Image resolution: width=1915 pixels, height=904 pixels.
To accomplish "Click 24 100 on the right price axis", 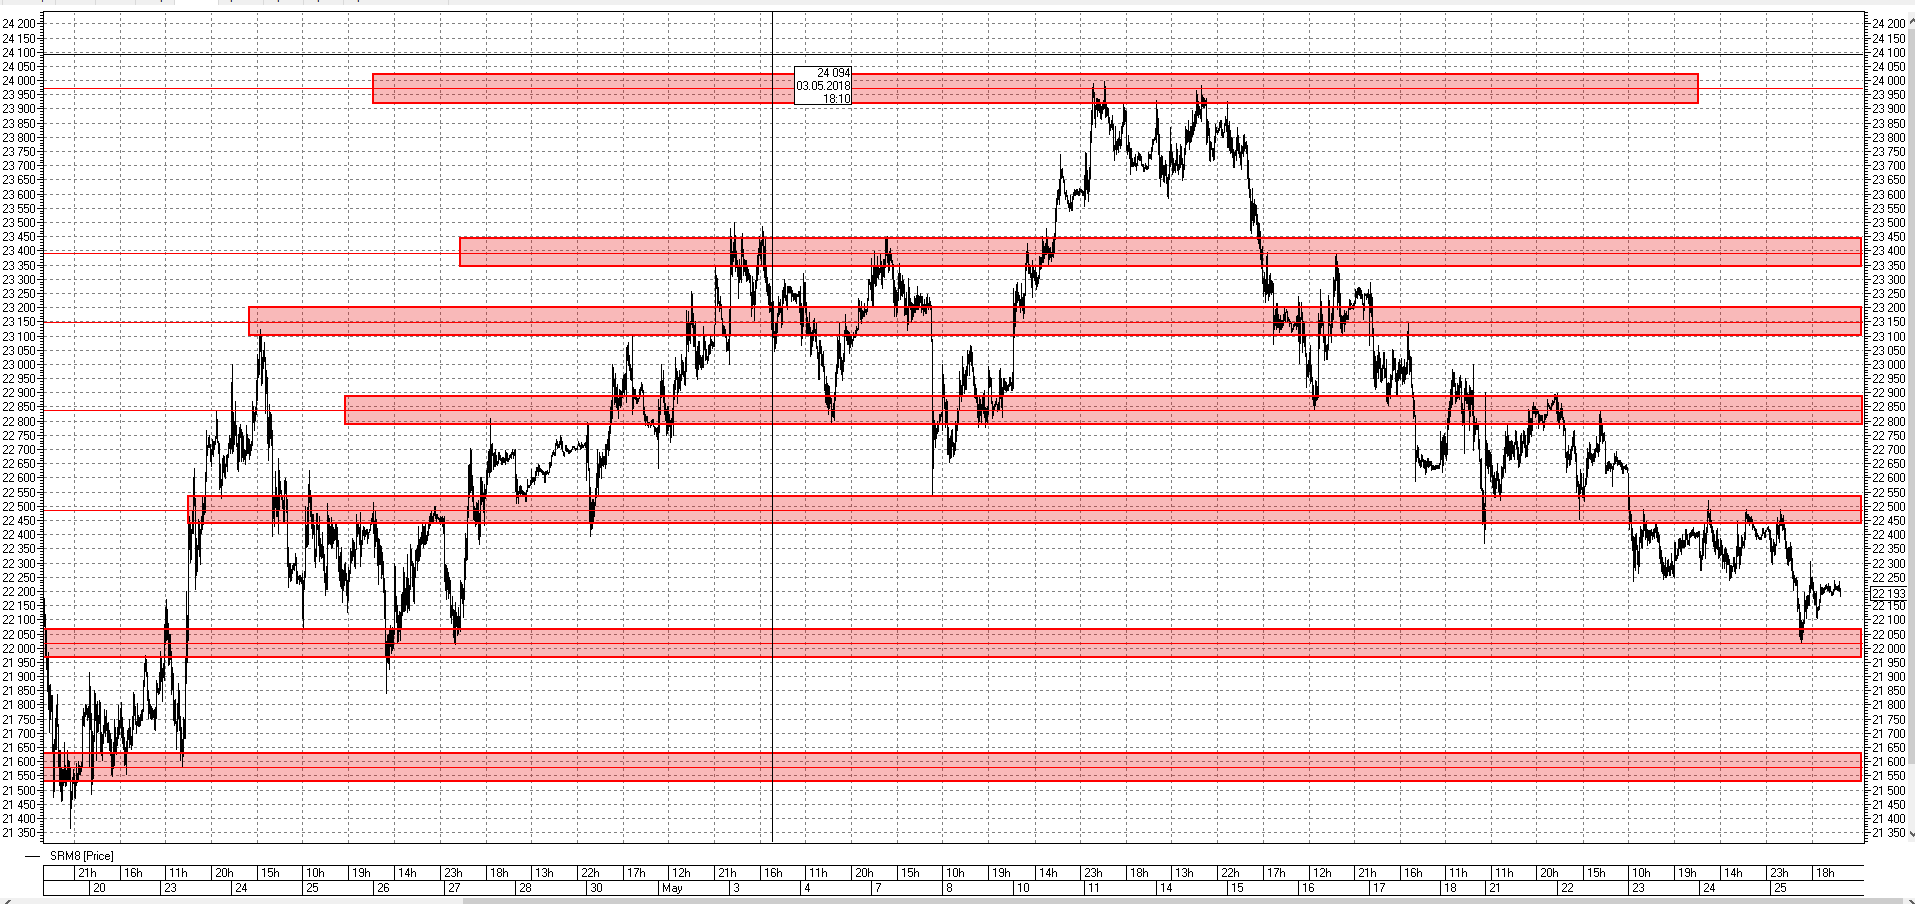I will pos(1889,53).
